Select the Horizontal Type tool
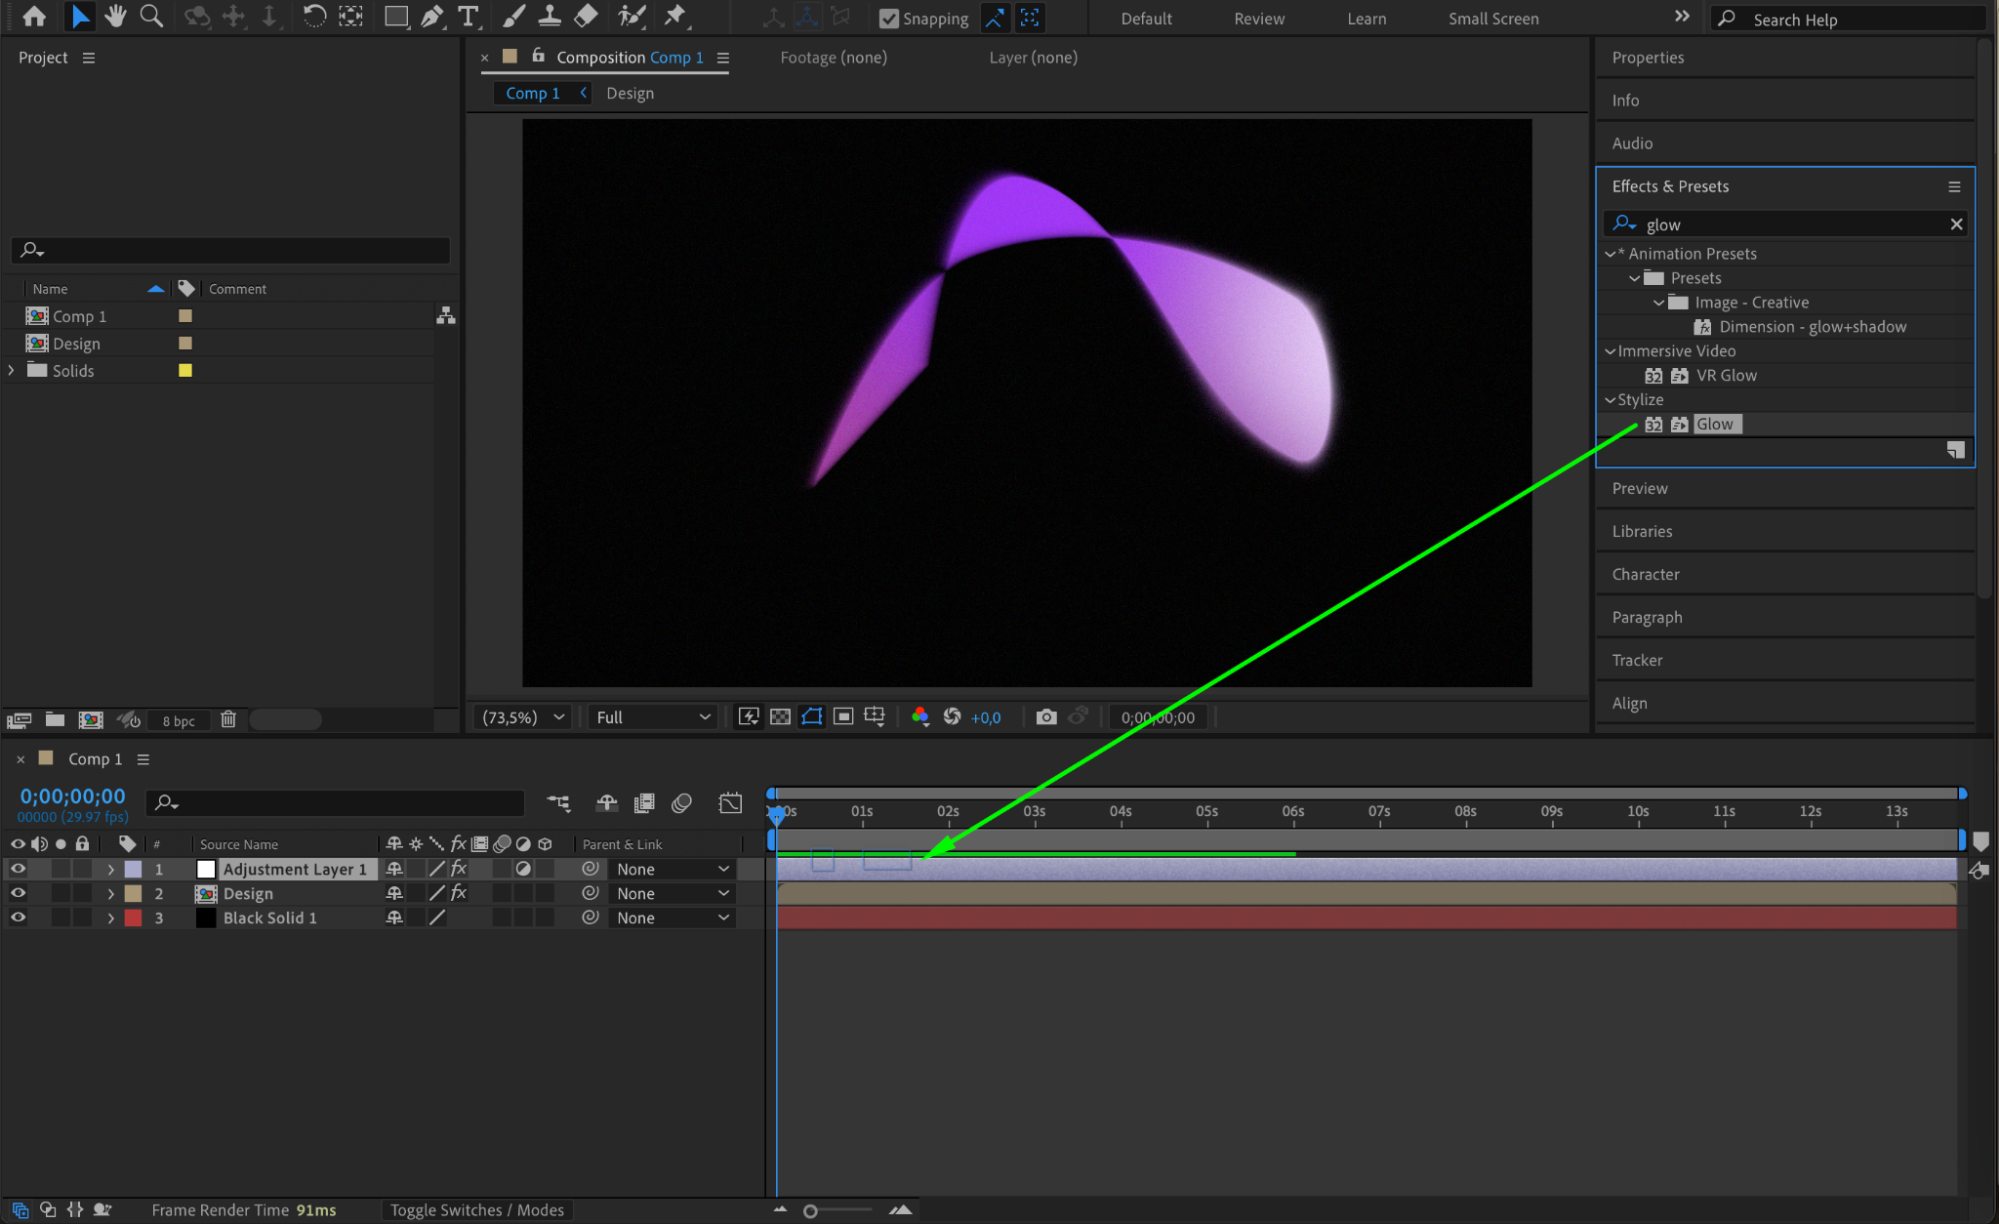Screen dimensions: 1999x1224 (467, 16)
